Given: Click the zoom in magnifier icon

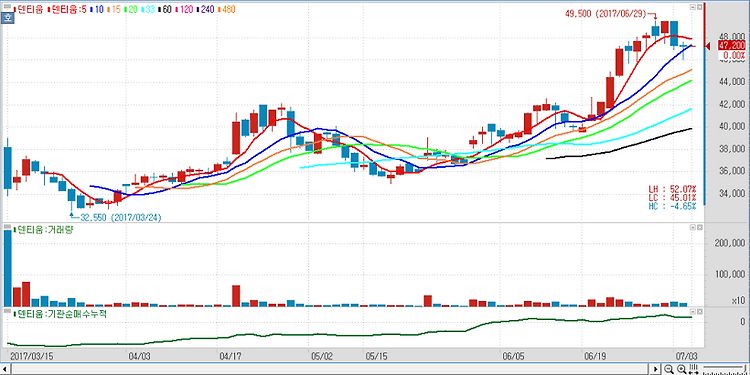Looking at the screenshot, I should [x=681, y=369].
